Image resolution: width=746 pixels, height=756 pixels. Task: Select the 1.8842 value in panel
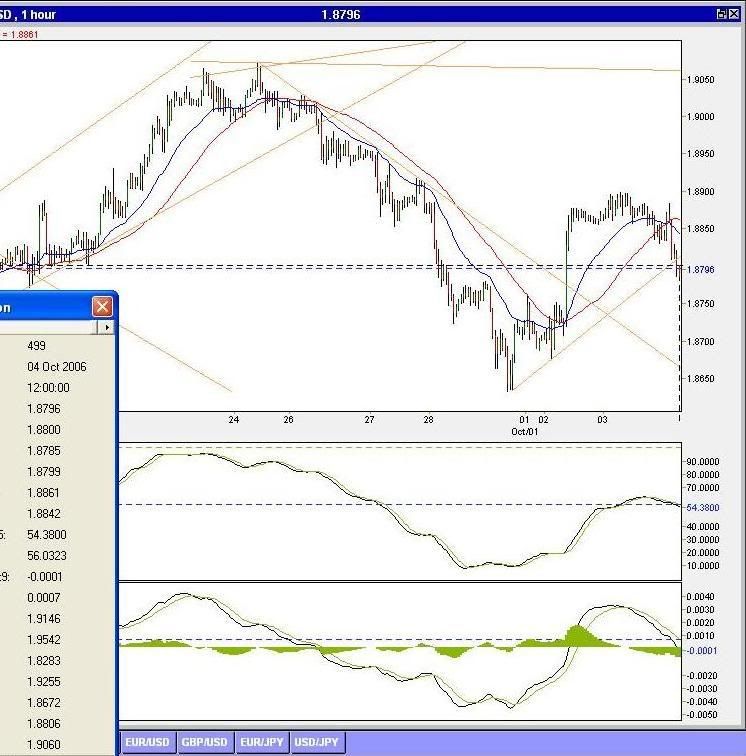pos(44,513)
